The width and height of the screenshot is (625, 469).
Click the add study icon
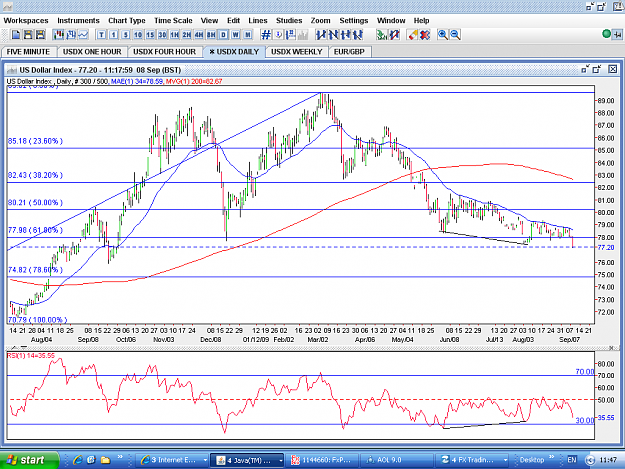pos(382,35)
